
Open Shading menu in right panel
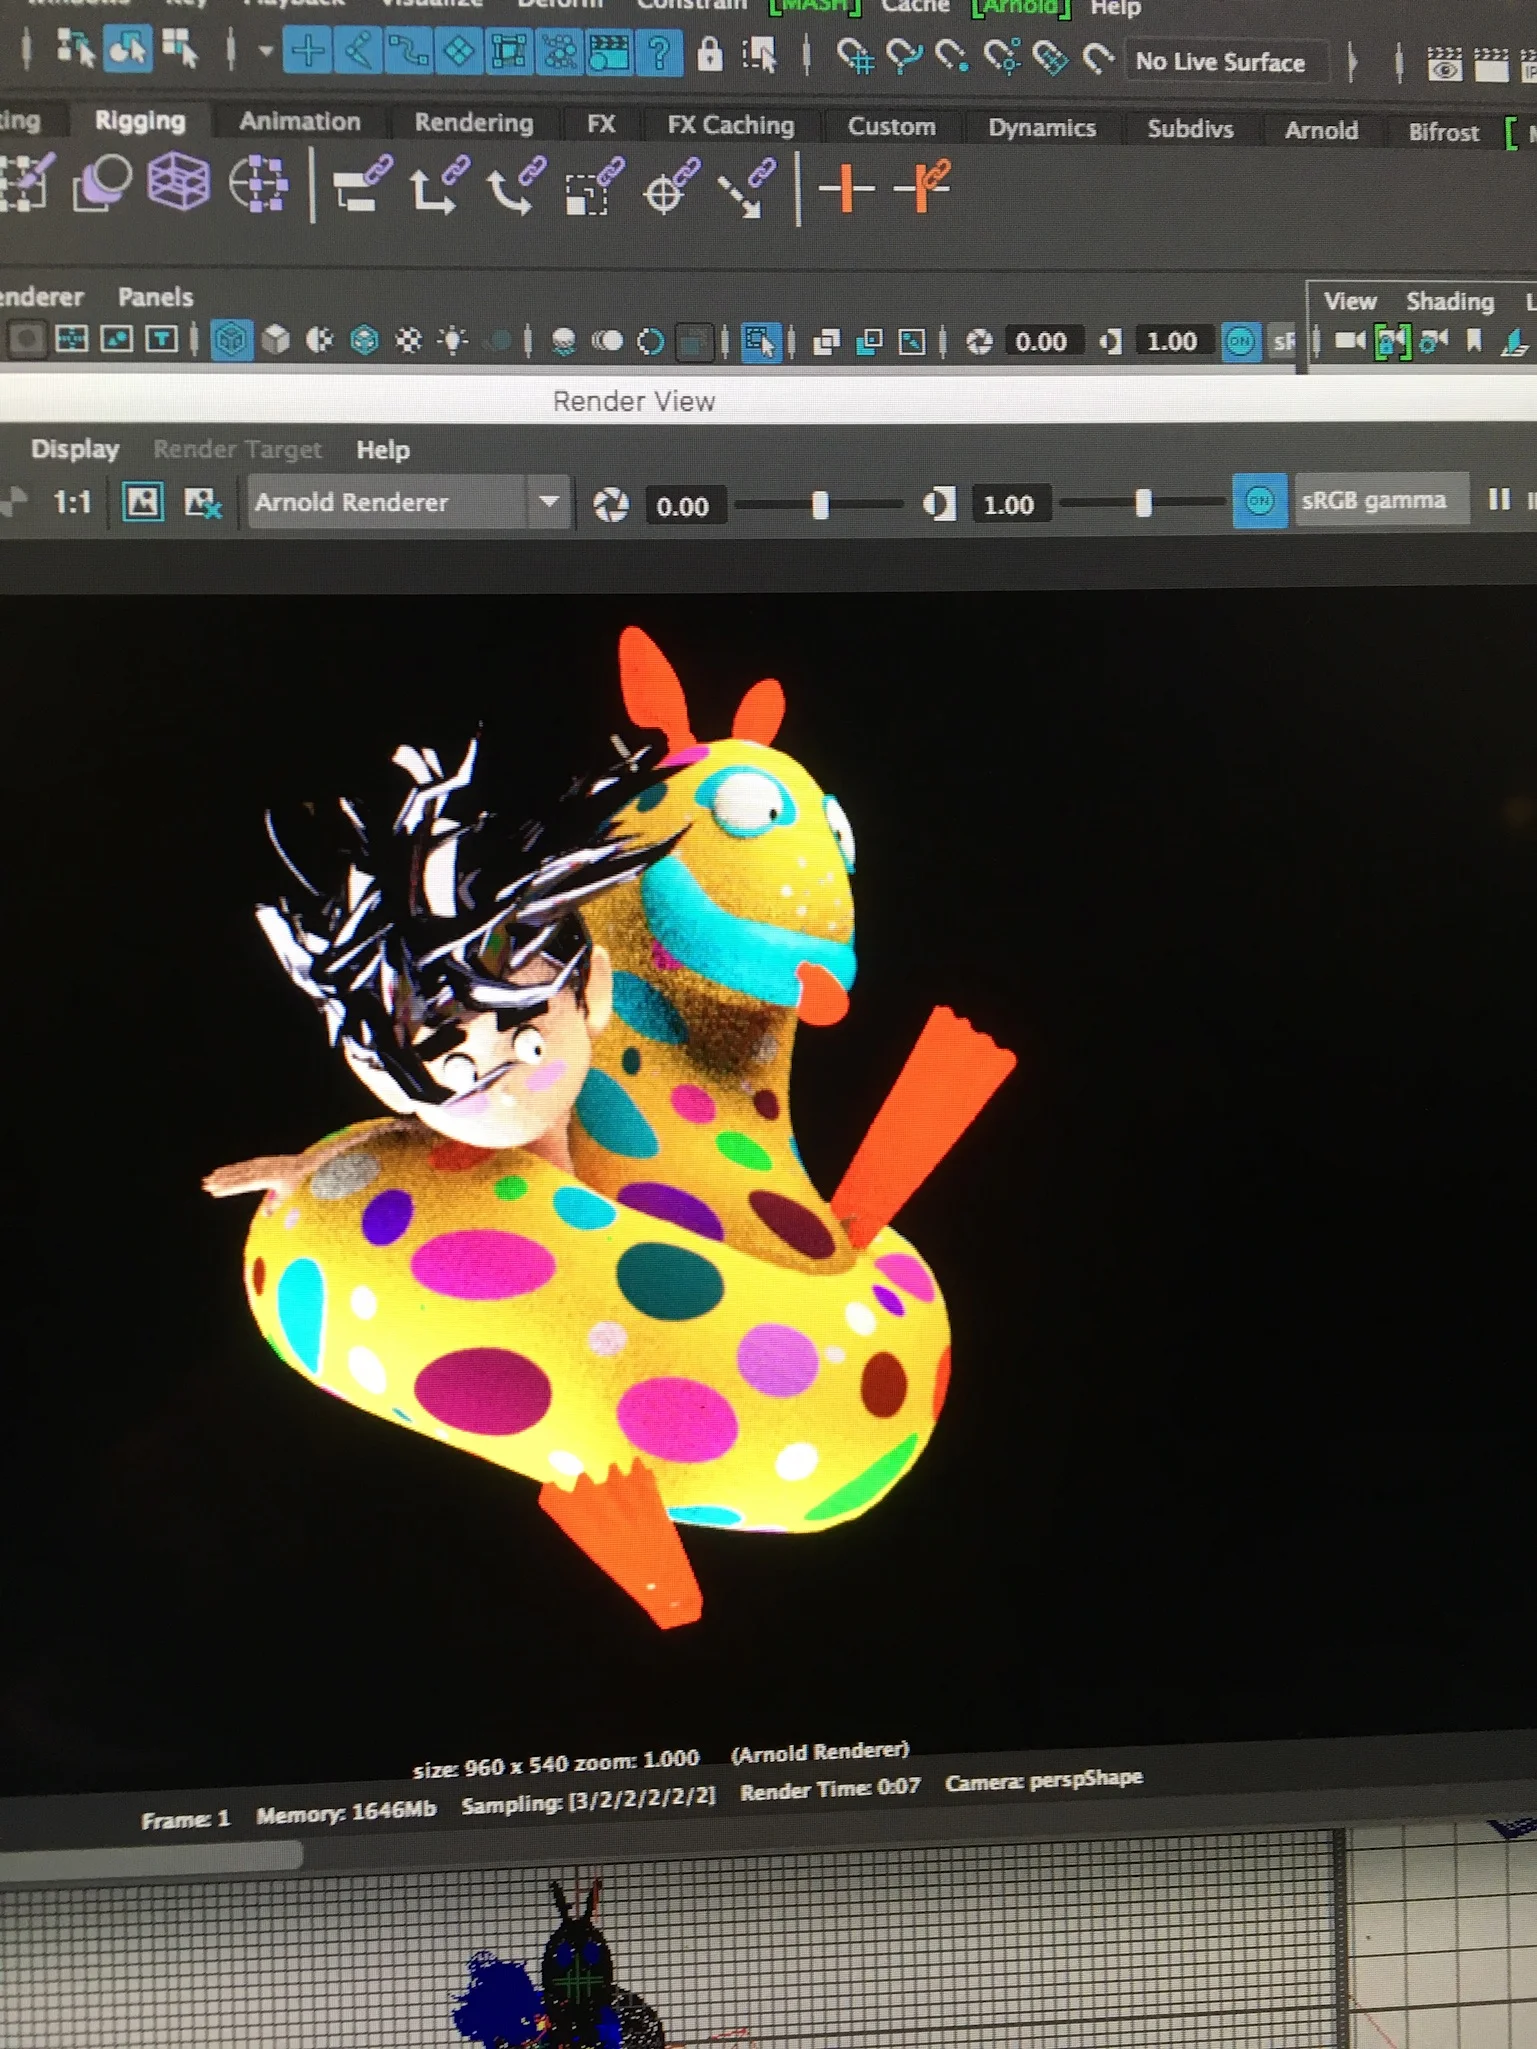[1450, 301]
